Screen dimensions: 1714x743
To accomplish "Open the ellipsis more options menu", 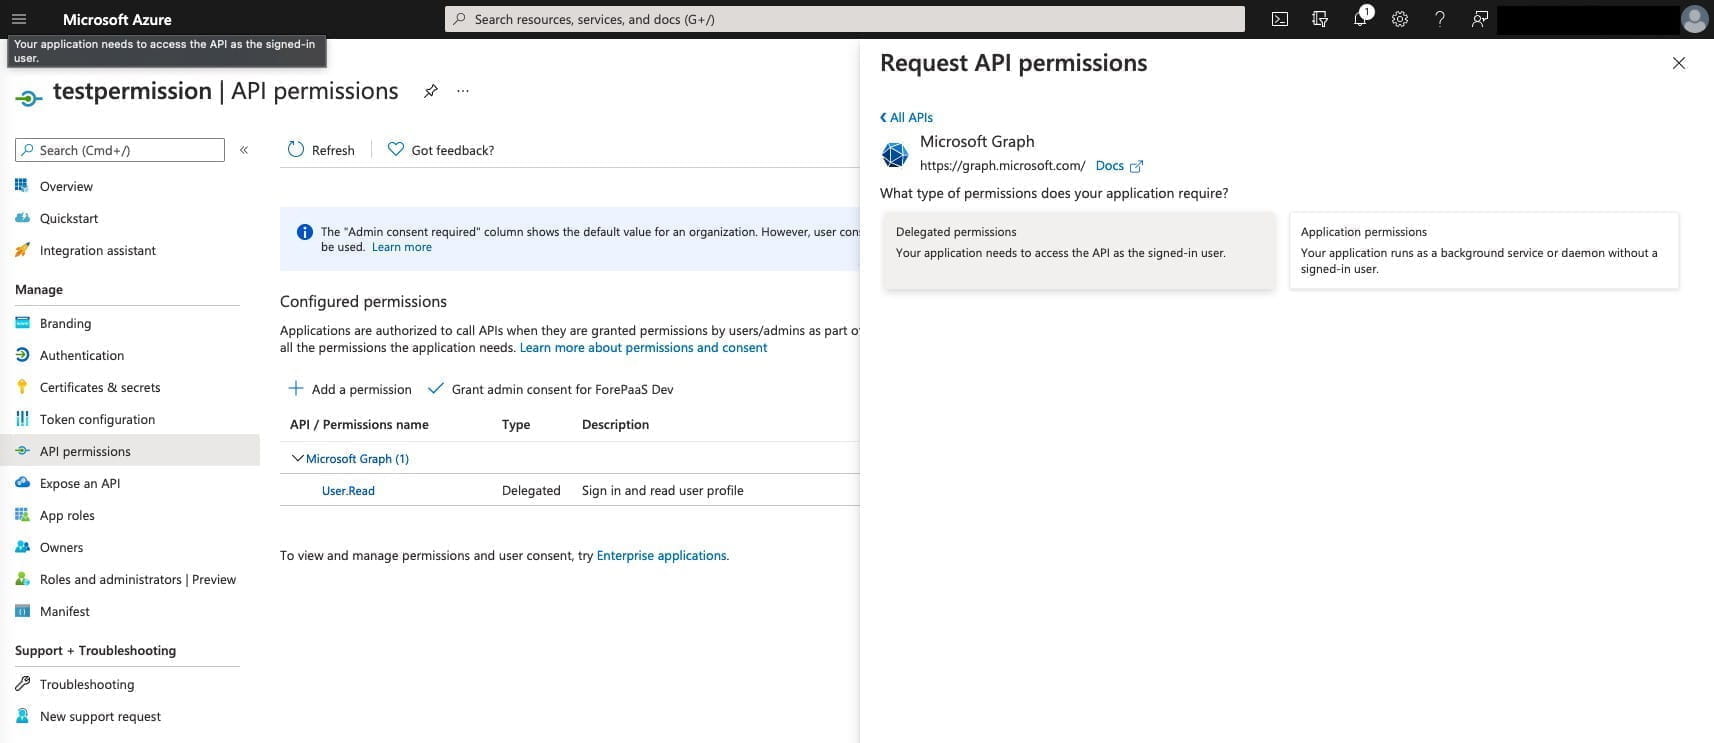I will (463, 91).
